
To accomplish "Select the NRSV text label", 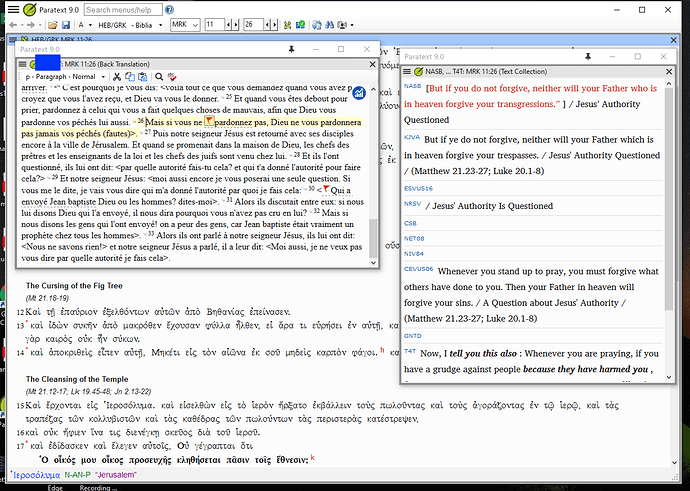I will 412,204.
